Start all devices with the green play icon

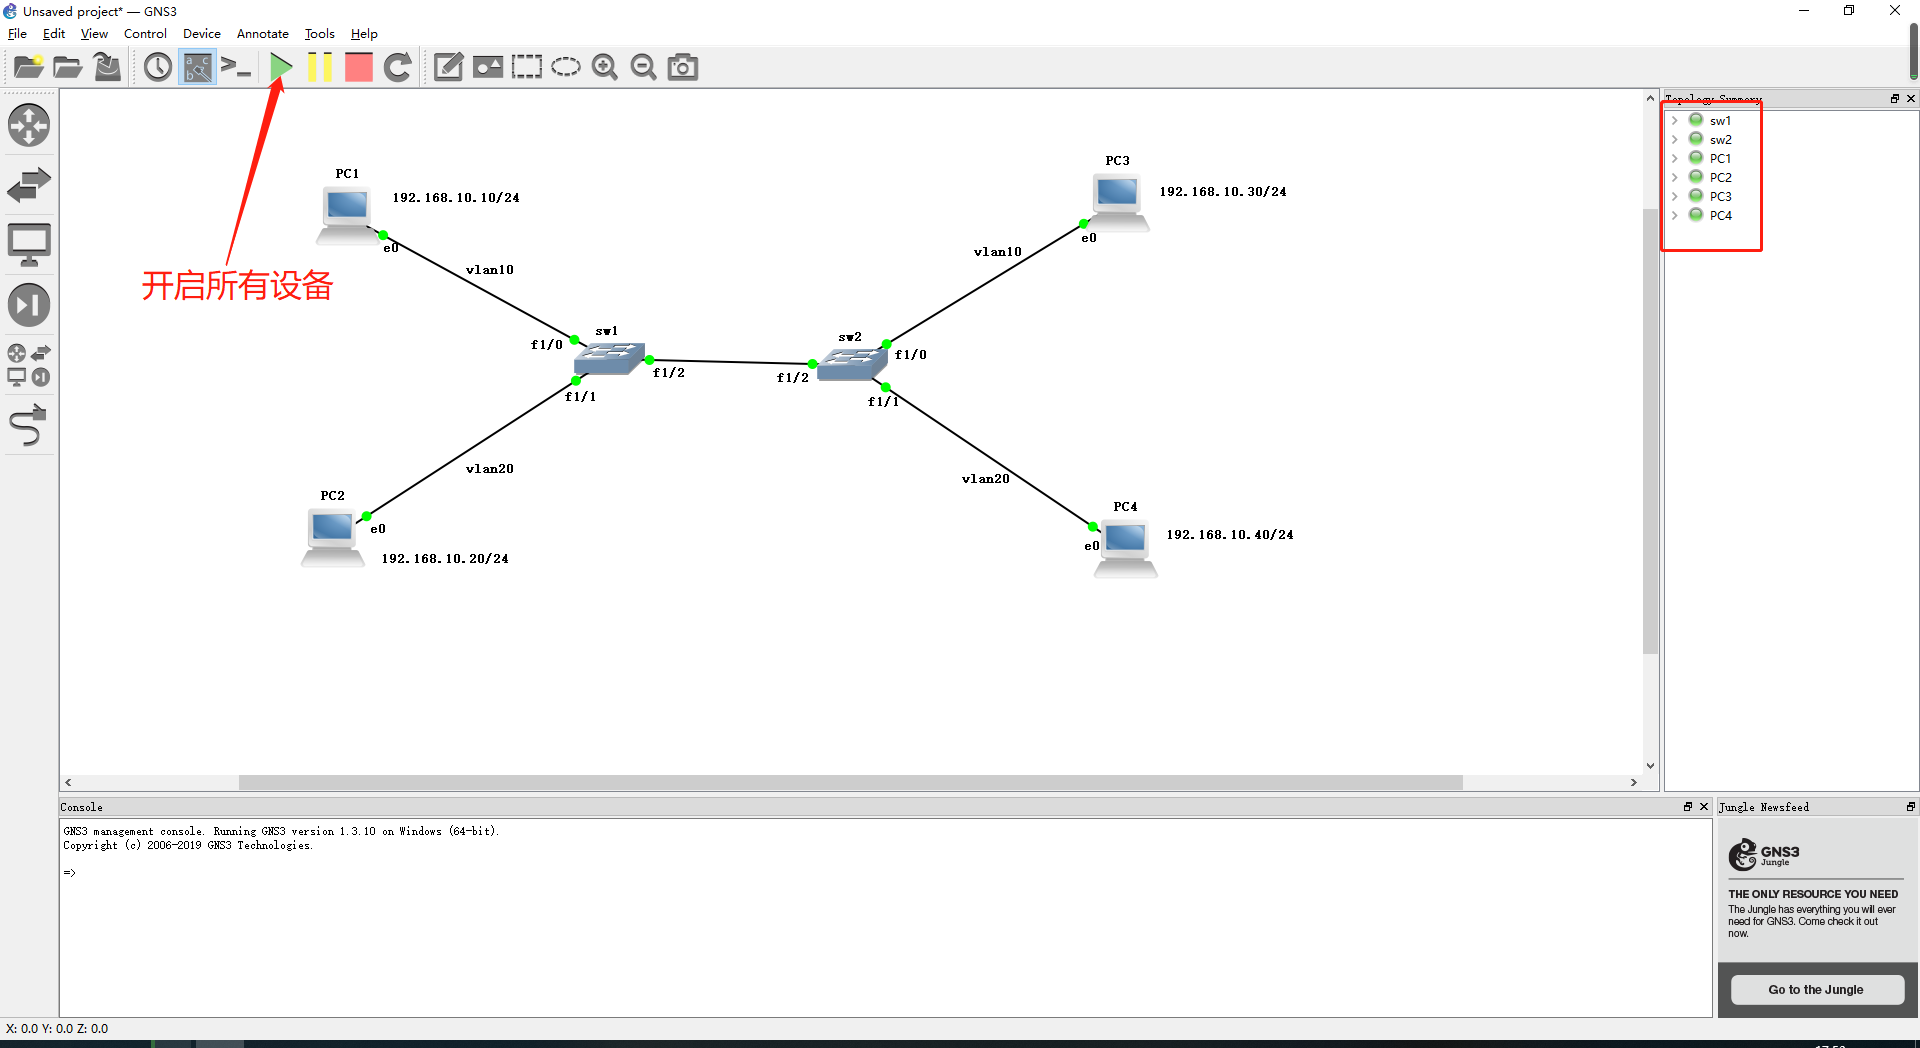280,67
